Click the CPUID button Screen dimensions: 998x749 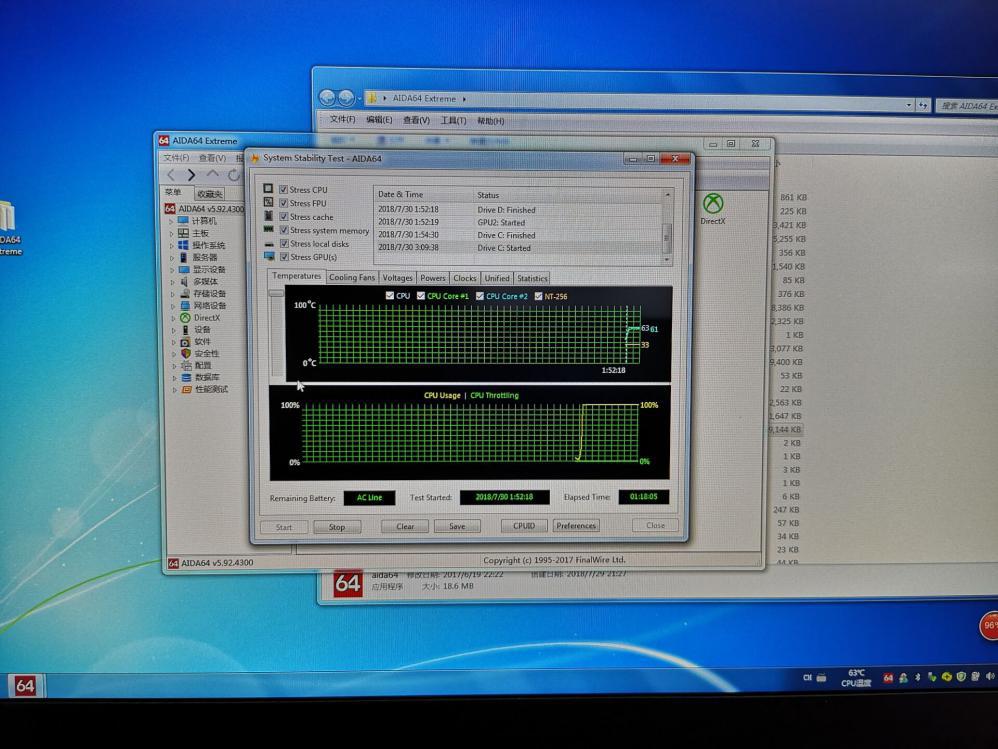click(x=524, y=526)
